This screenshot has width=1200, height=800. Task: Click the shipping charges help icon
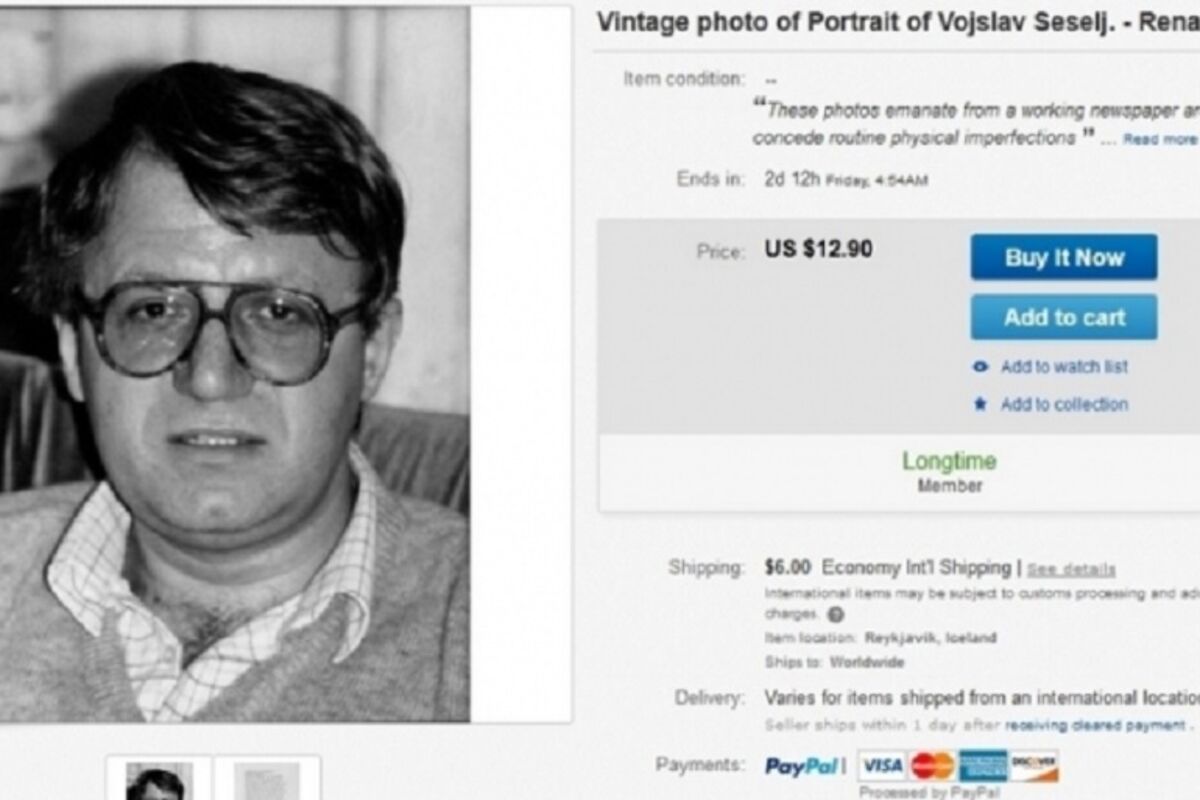[835, 614]
